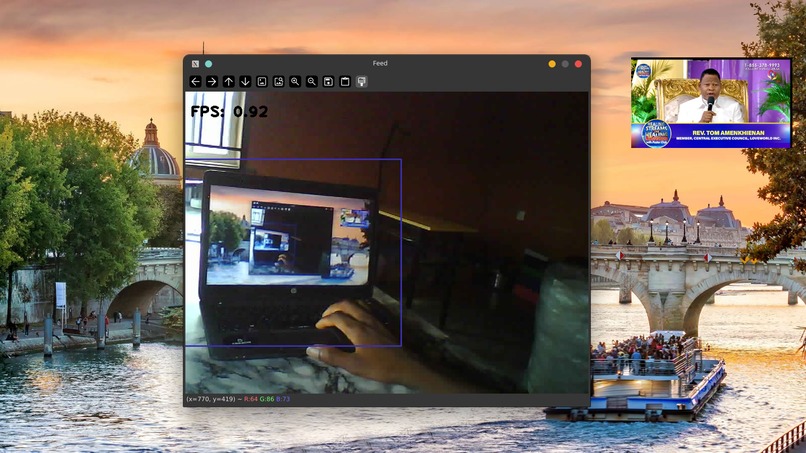Open the display properties window icon
Screen dimensions: 806x453
(x=361, y=81)
